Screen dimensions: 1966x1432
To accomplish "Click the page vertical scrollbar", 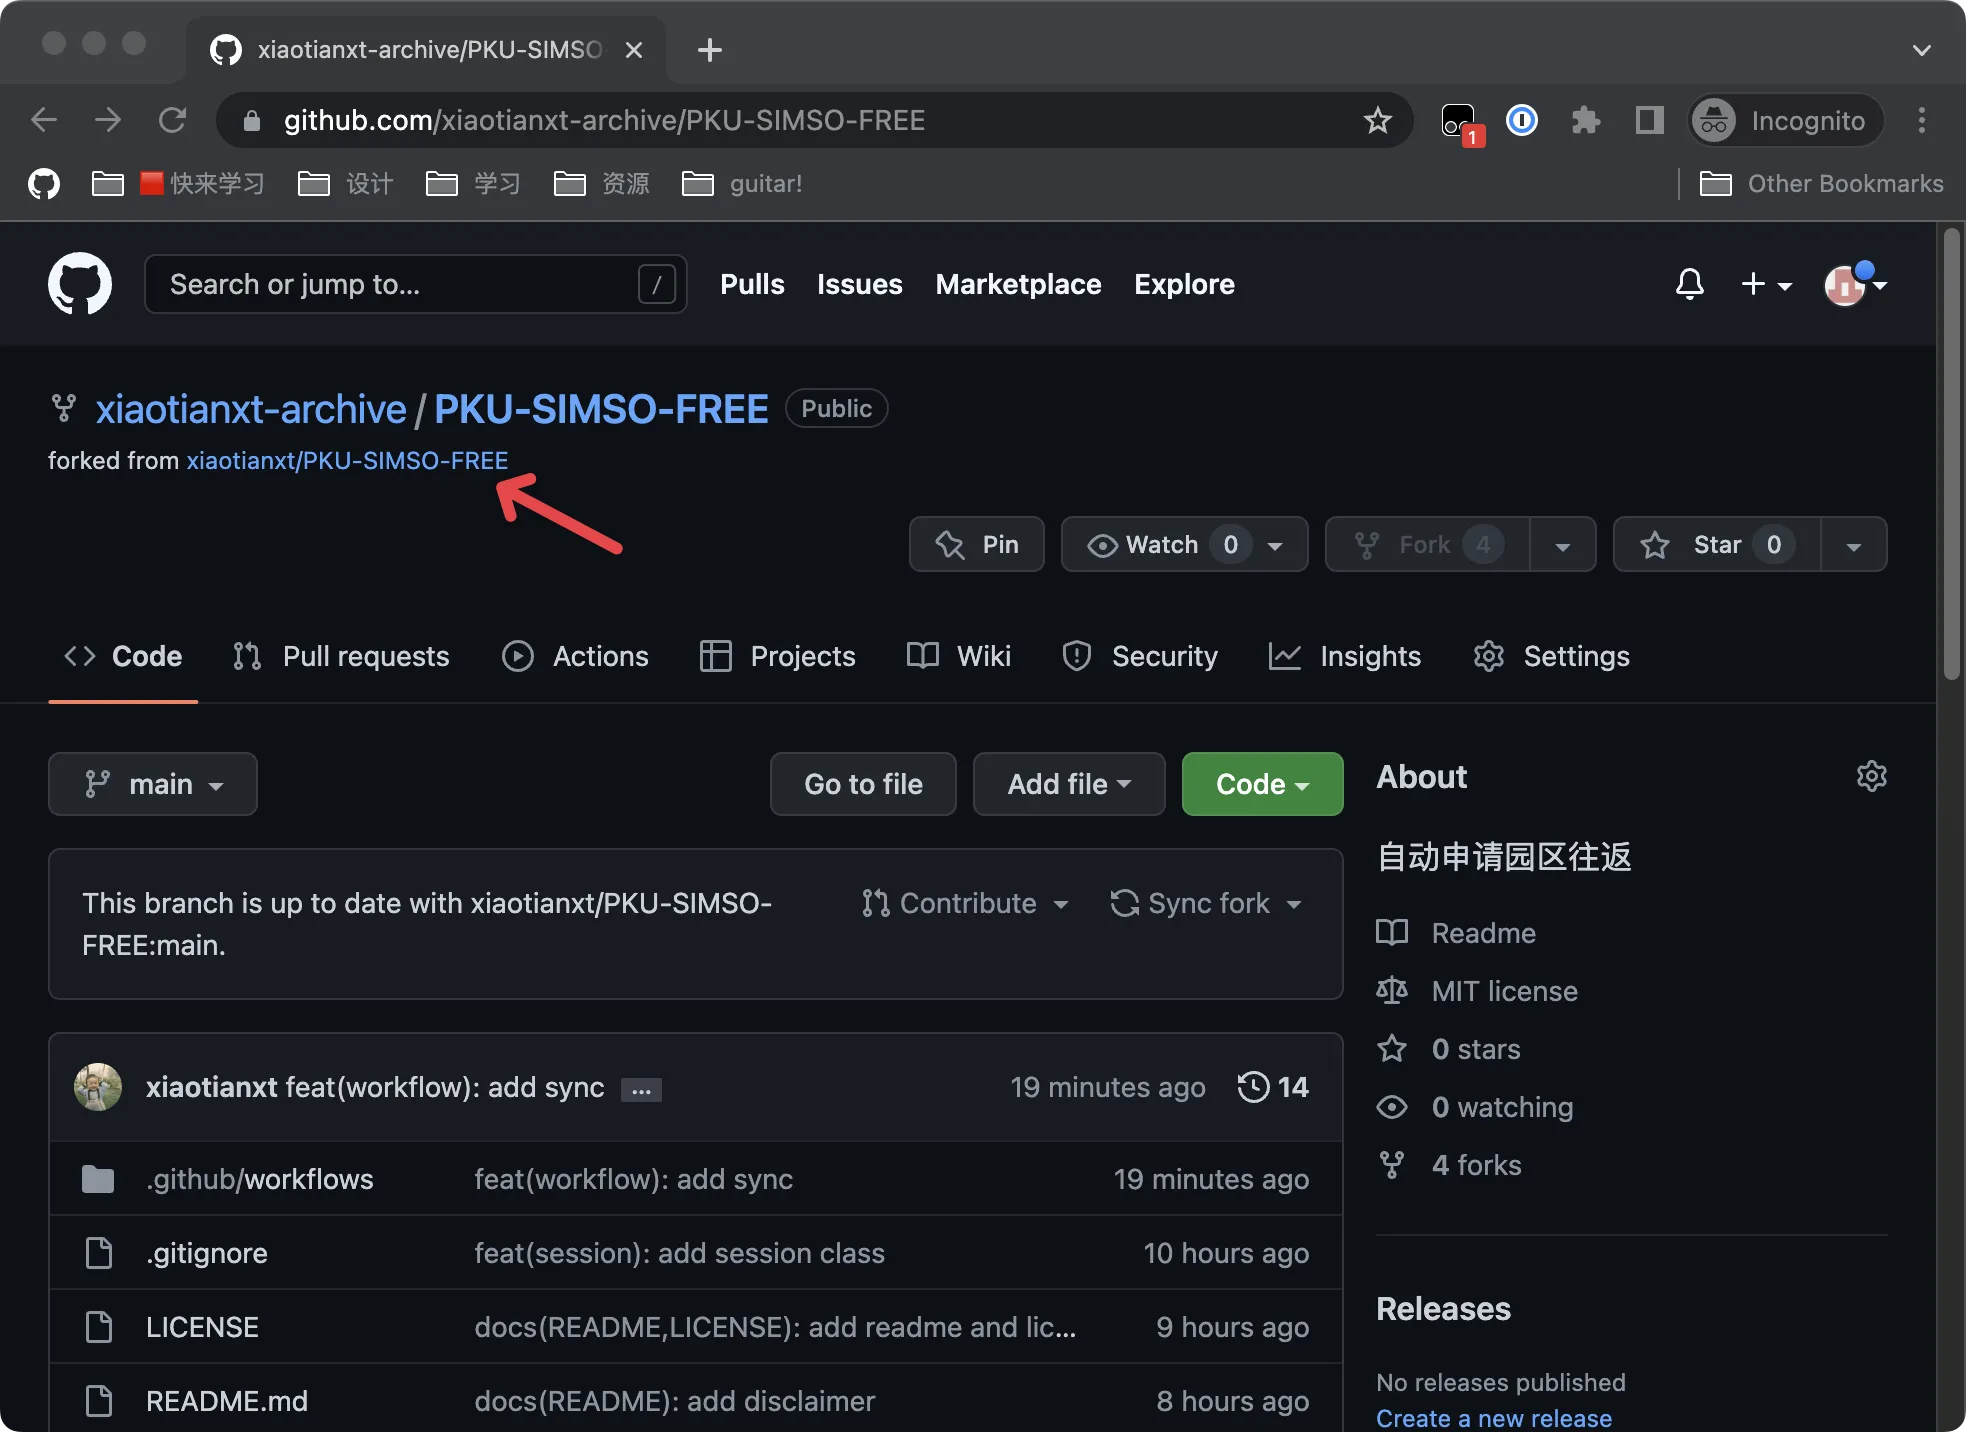I will pyautogui.click(x=1951, y=455).
